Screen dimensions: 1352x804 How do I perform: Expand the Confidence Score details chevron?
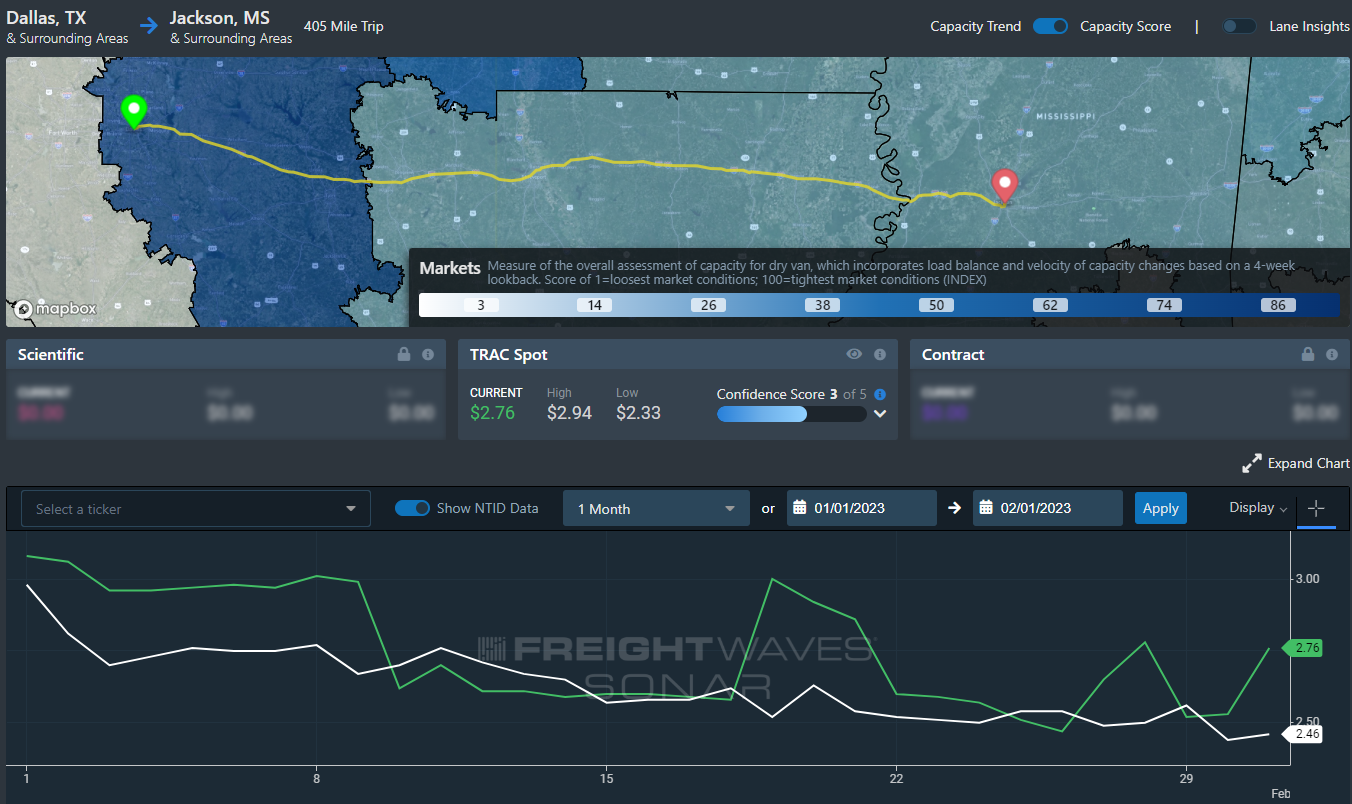pyautogui.click(x=880, y=414)
